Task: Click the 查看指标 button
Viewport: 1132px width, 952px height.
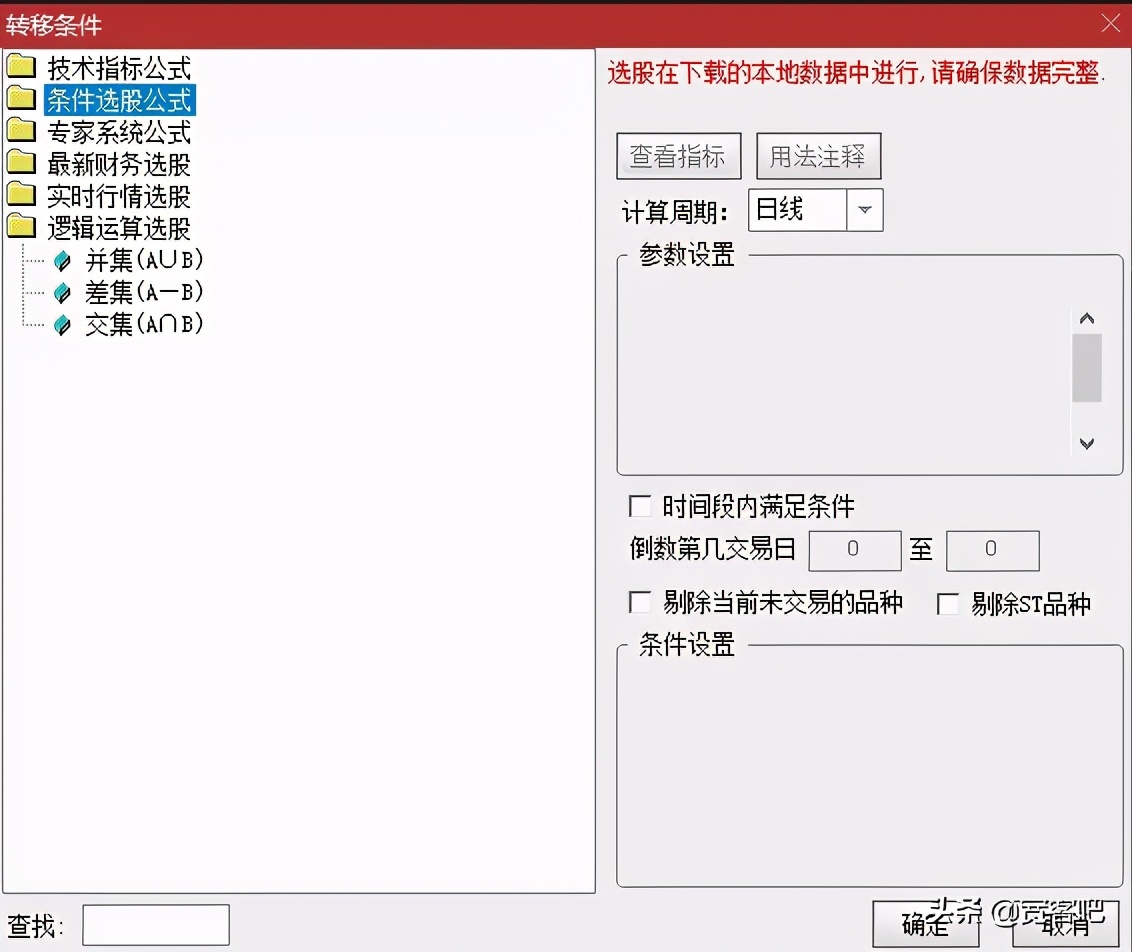Action: click(678, 156)
